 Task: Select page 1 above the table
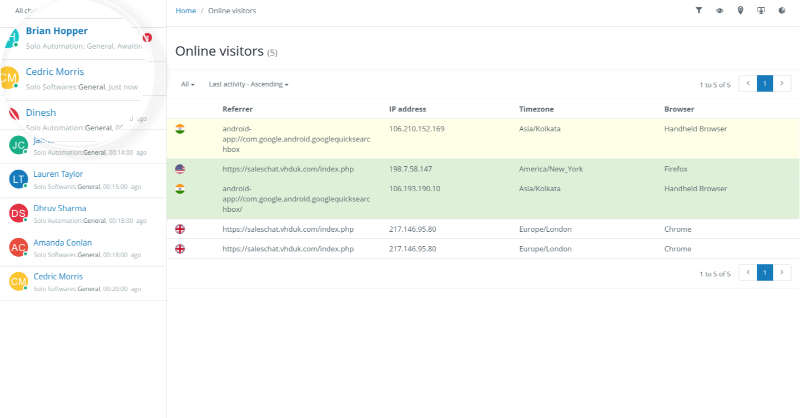pyautogui.click(x=765, y=84)
